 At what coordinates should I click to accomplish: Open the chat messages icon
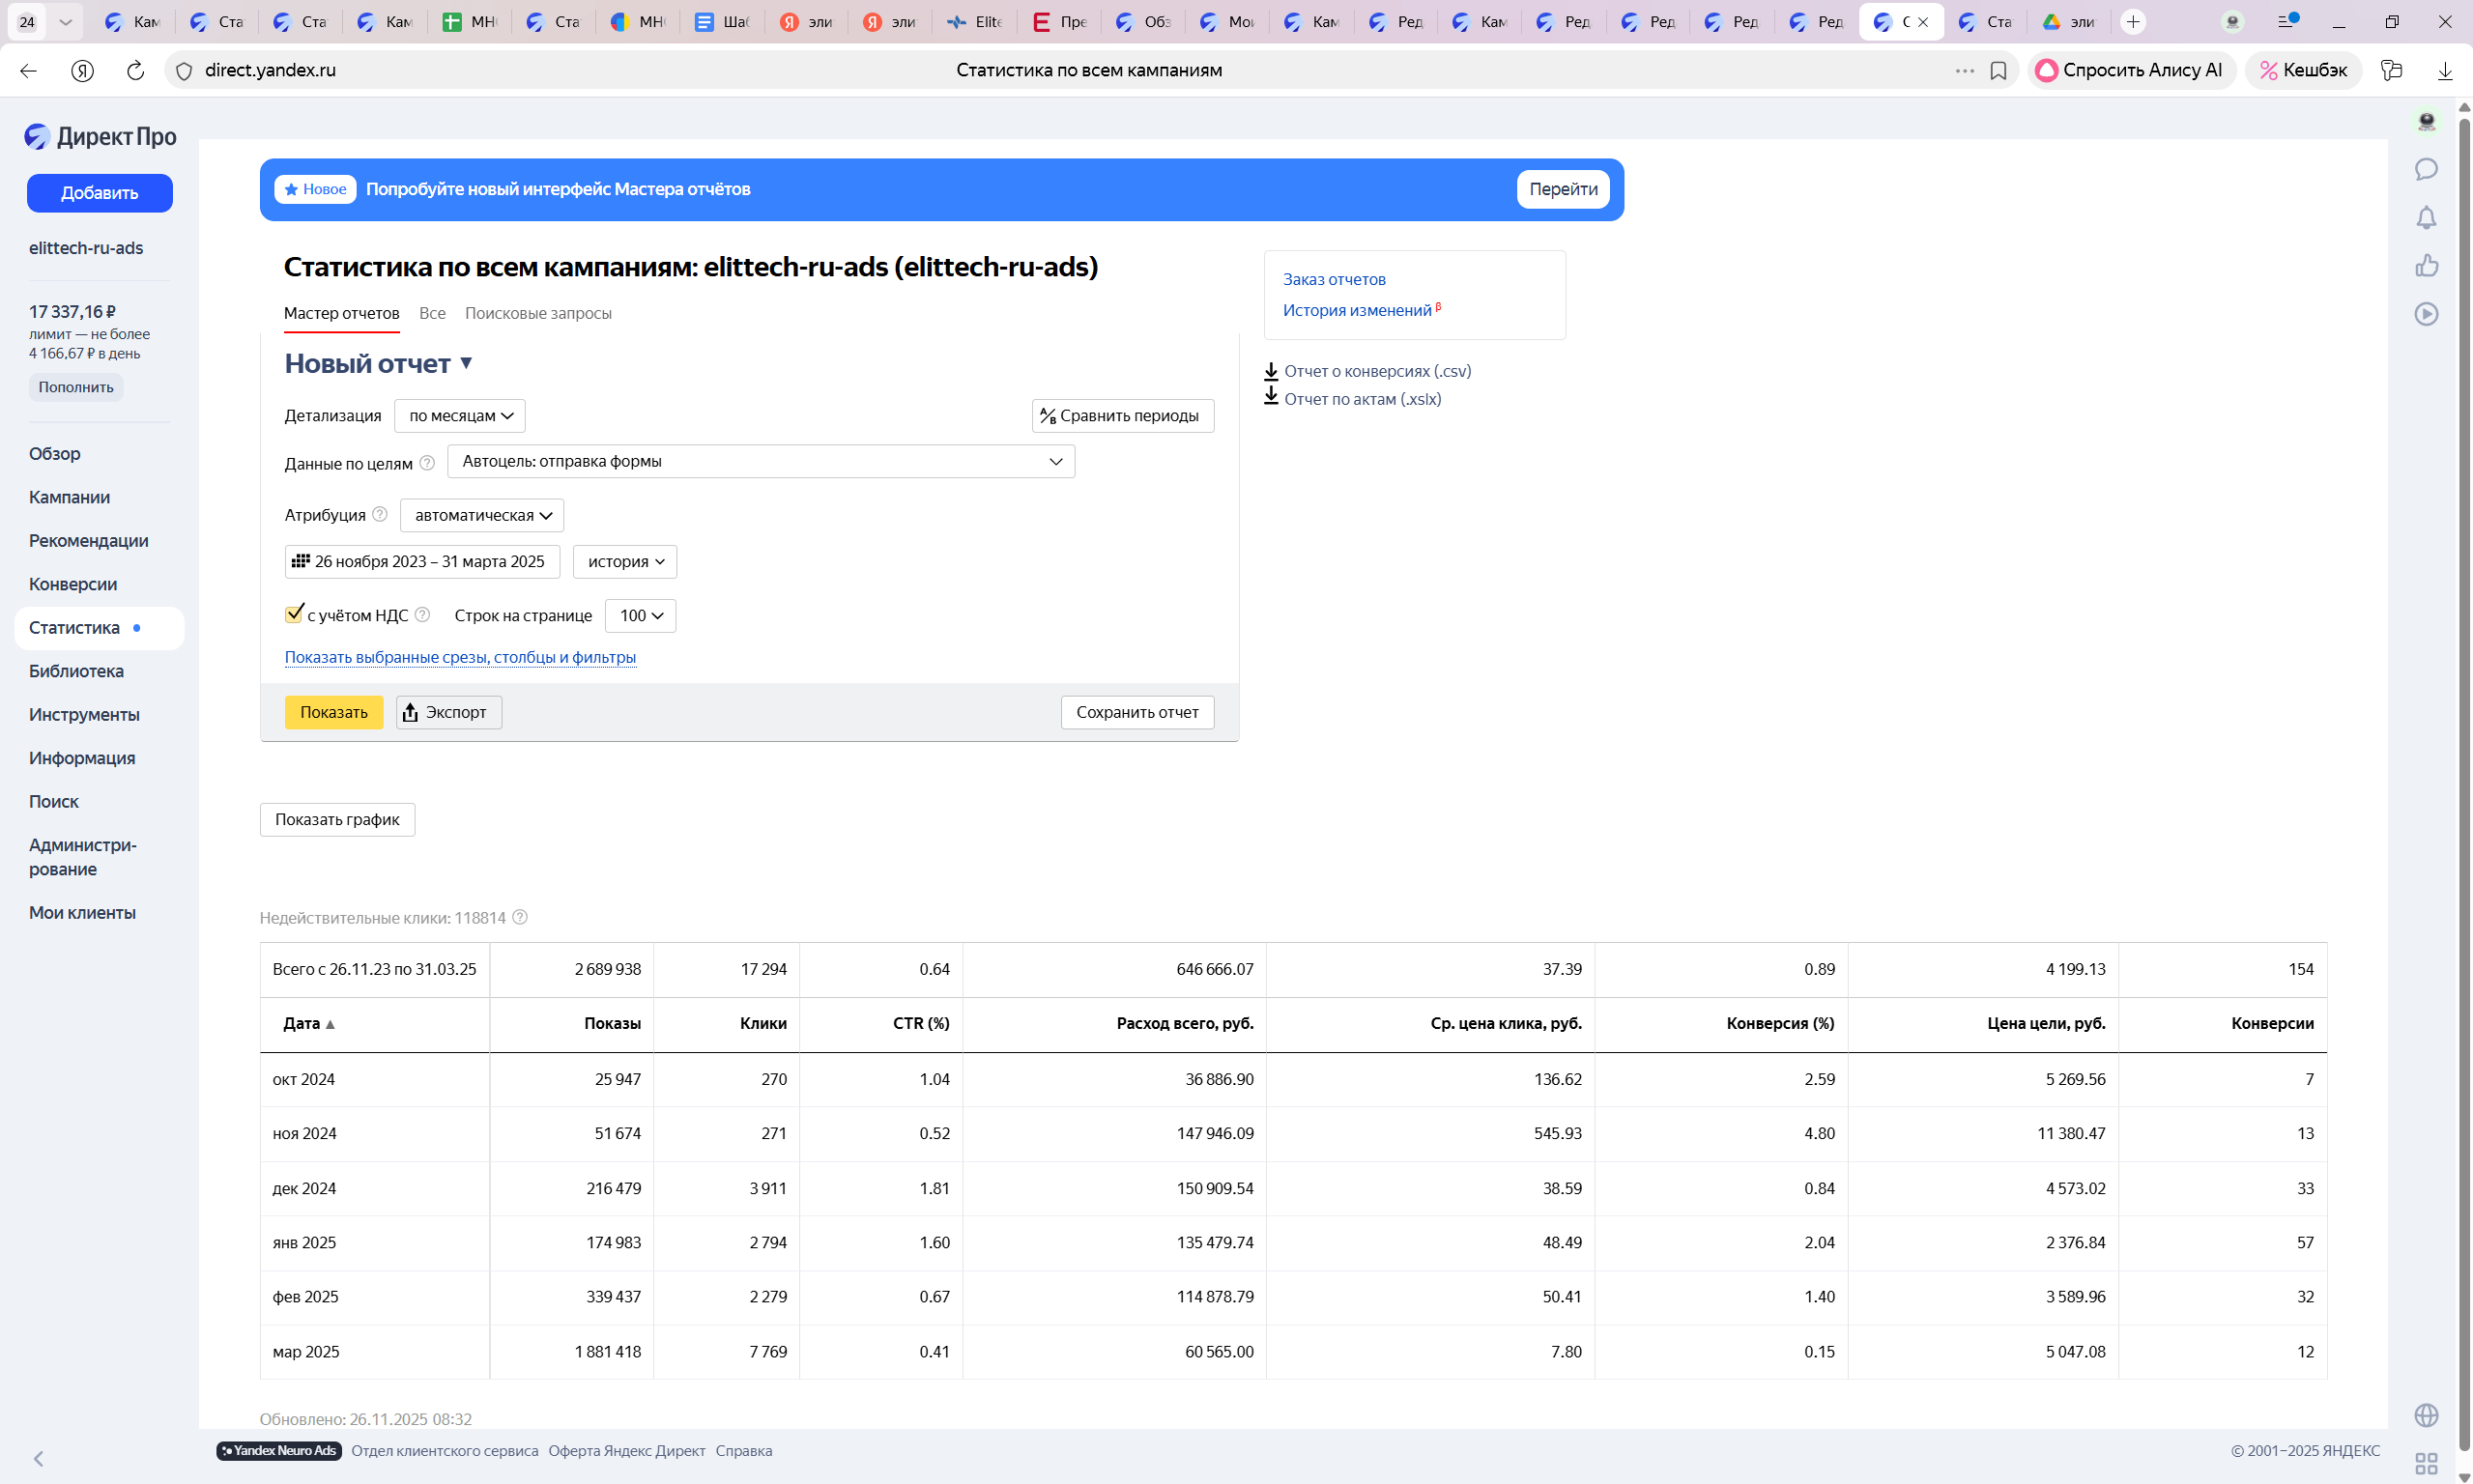coord(2426,169)
